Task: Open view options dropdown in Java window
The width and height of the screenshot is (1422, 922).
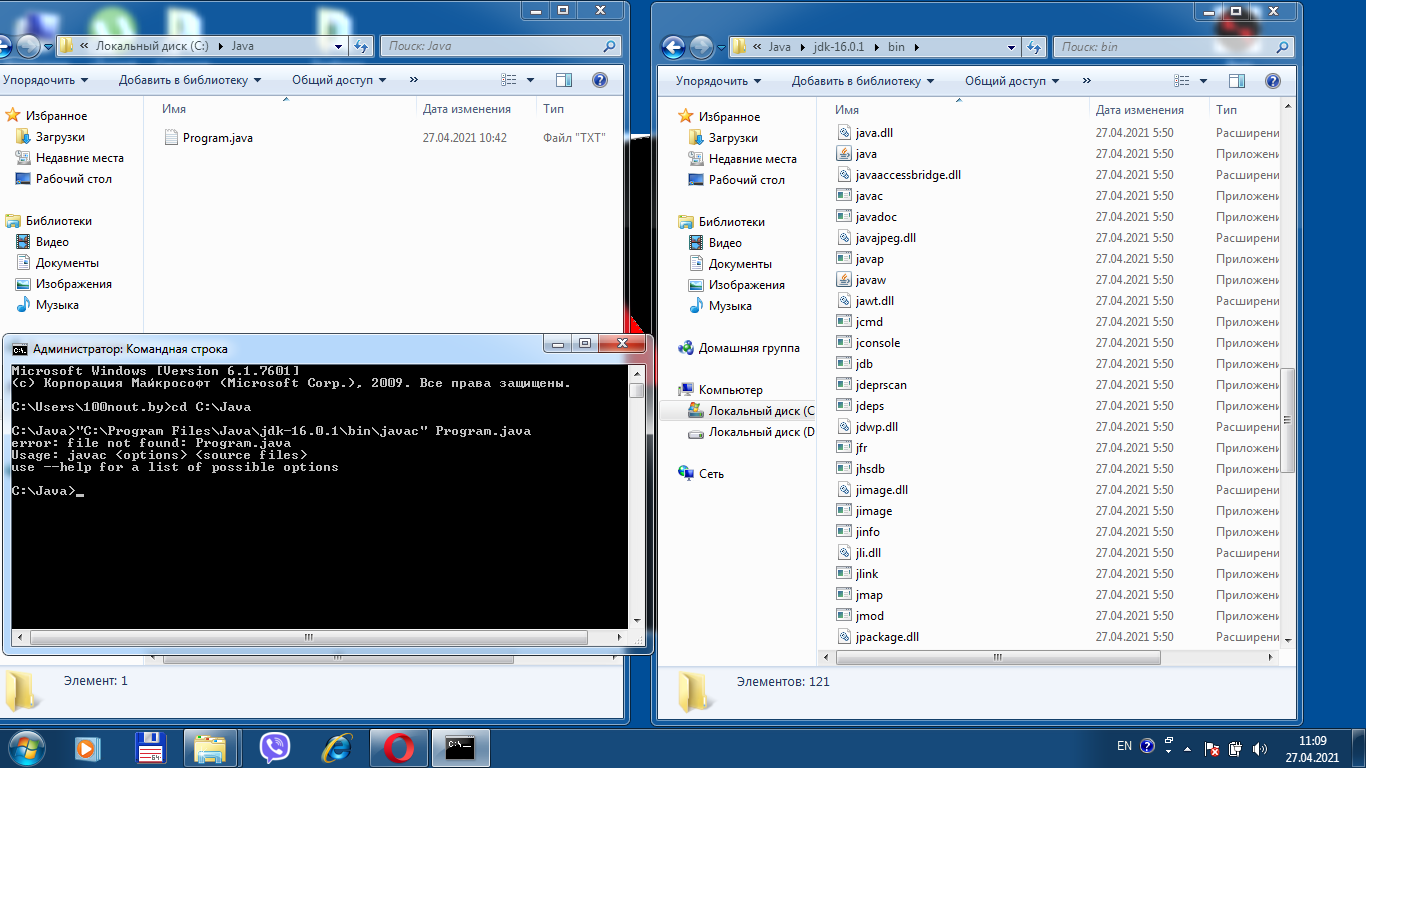Action: pos(530,80)
